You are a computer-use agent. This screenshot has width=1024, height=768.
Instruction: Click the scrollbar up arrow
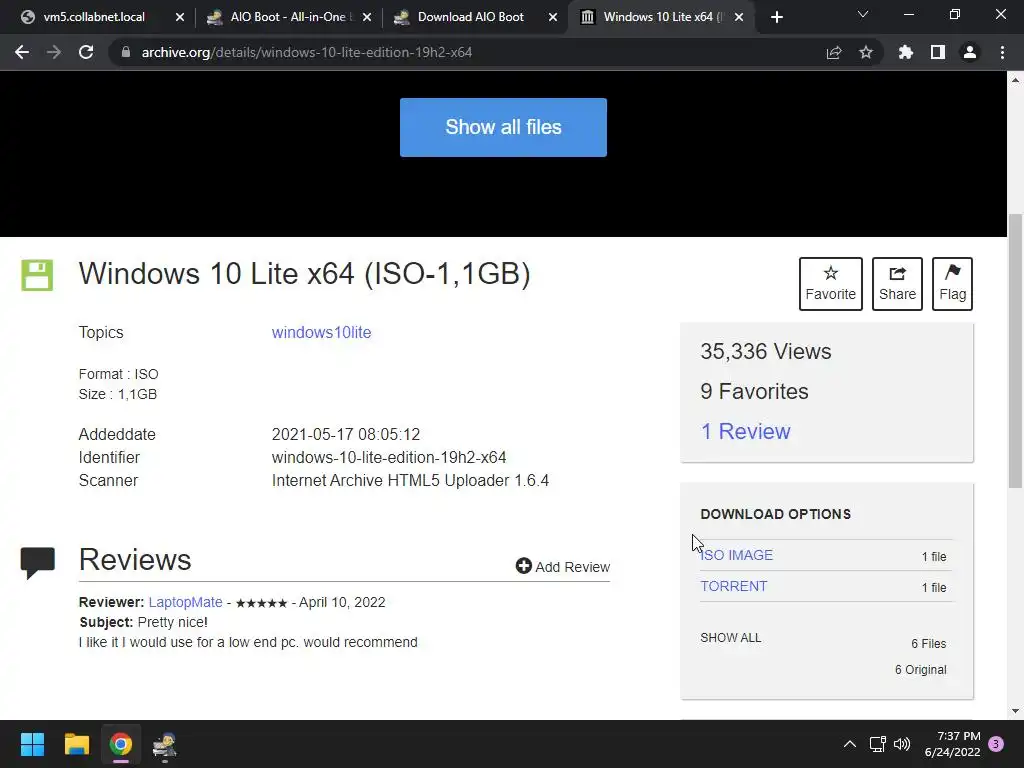[x=1015, y=80]
